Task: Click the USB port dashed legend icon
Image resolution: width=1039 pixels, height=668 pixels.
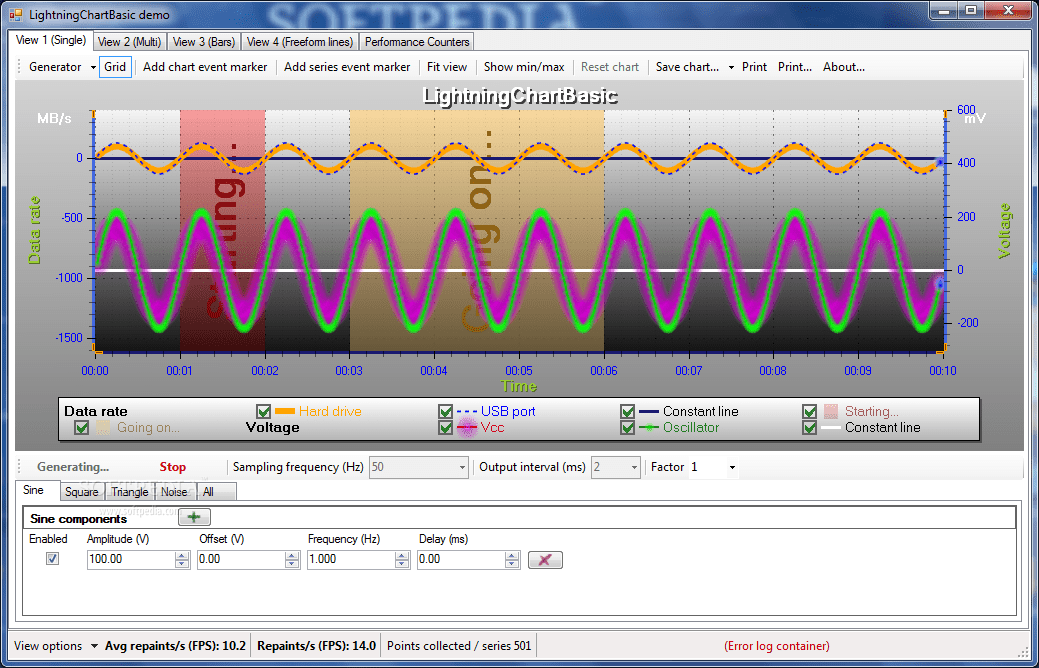Action: (x=467, y=412)
